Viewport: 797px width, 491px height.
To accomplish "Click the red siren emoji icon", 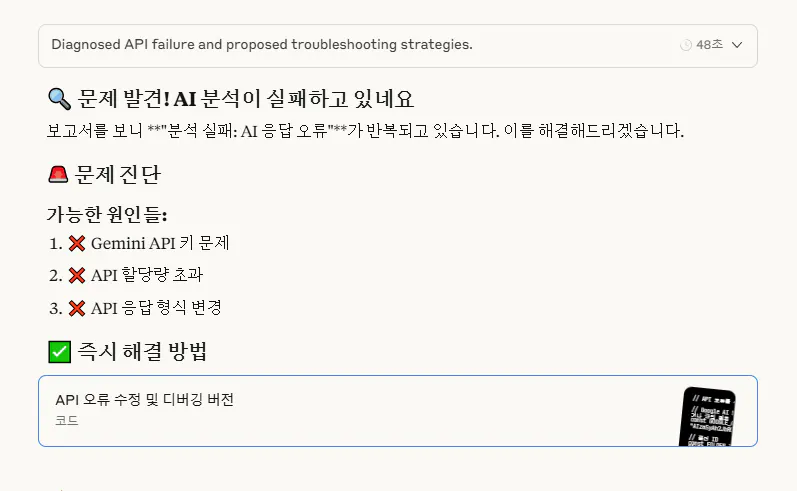I will point(58,175).
